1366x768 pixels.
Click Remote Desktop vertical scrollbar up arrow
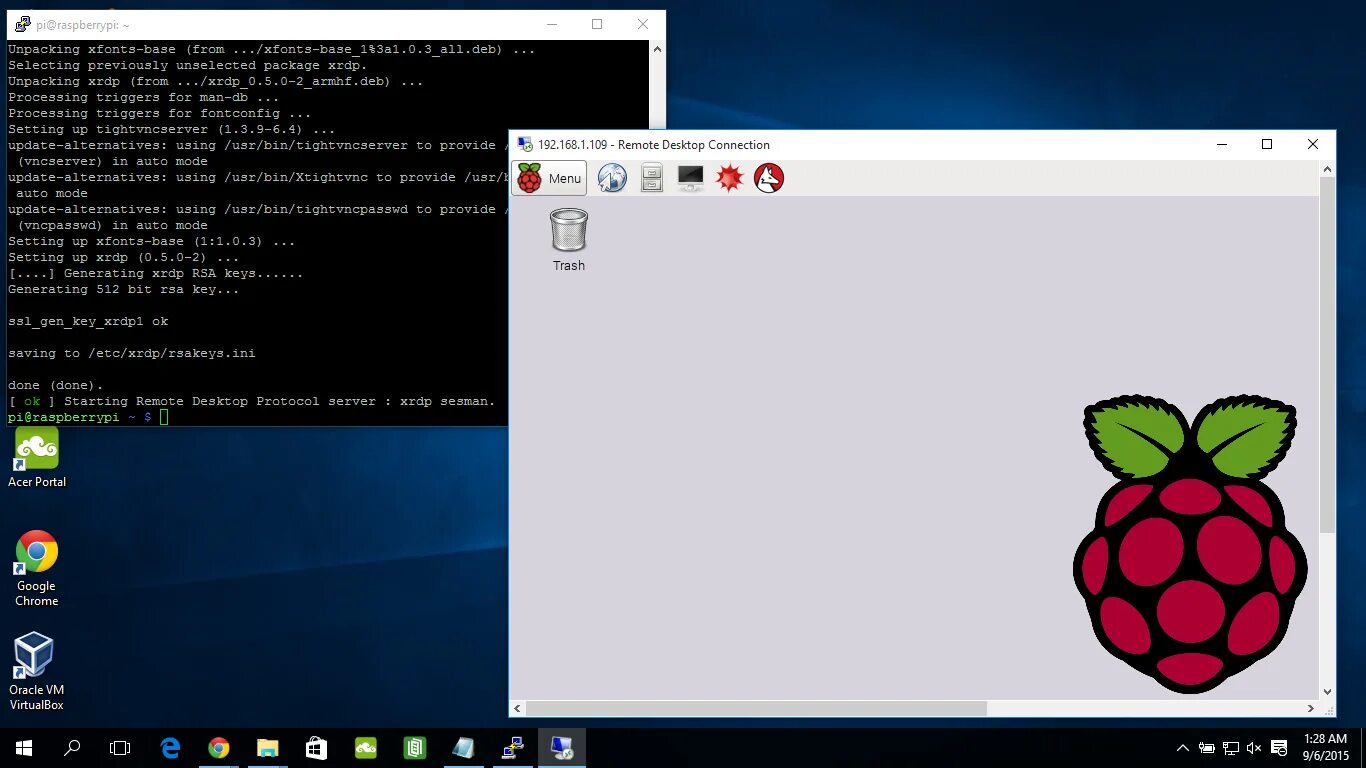(1328, 168)
